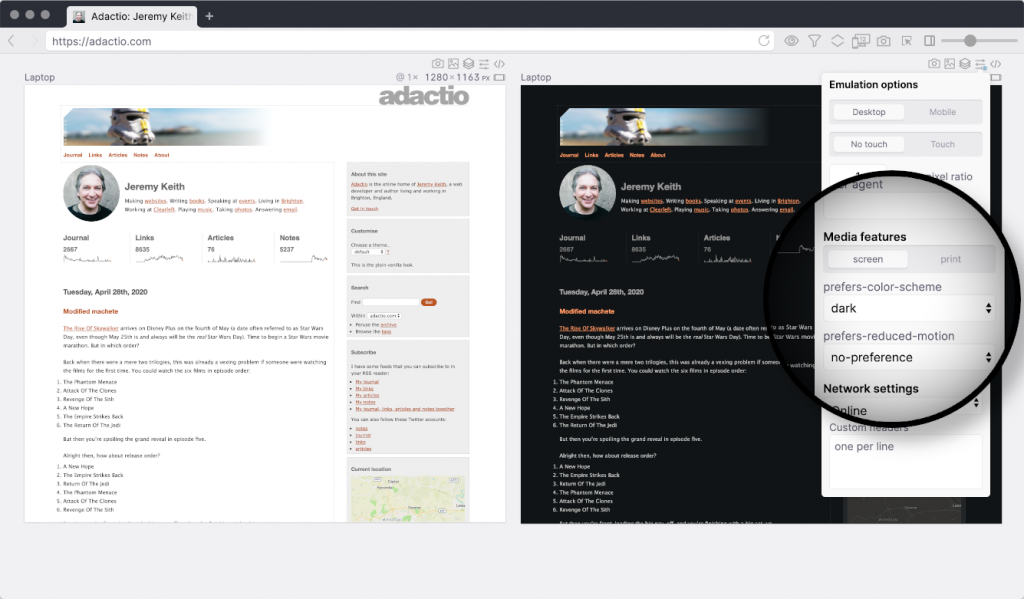Click the eye icon in the browser toolbar
Viewport: 1024px width, 599px height.
tap(791, 42)
